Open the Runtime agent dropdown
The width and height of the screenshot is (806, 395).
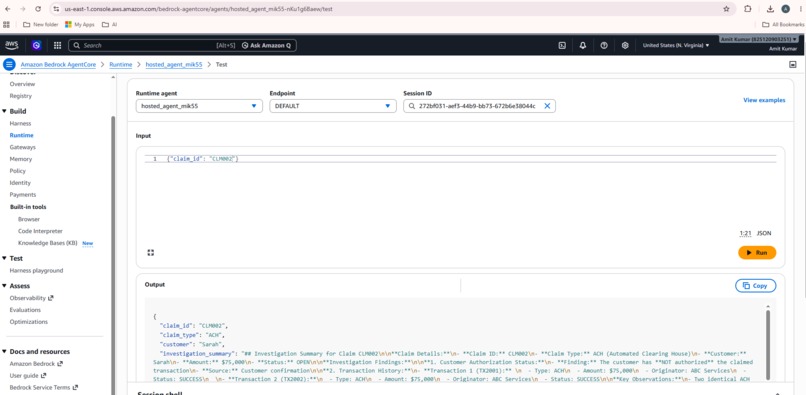199,106
